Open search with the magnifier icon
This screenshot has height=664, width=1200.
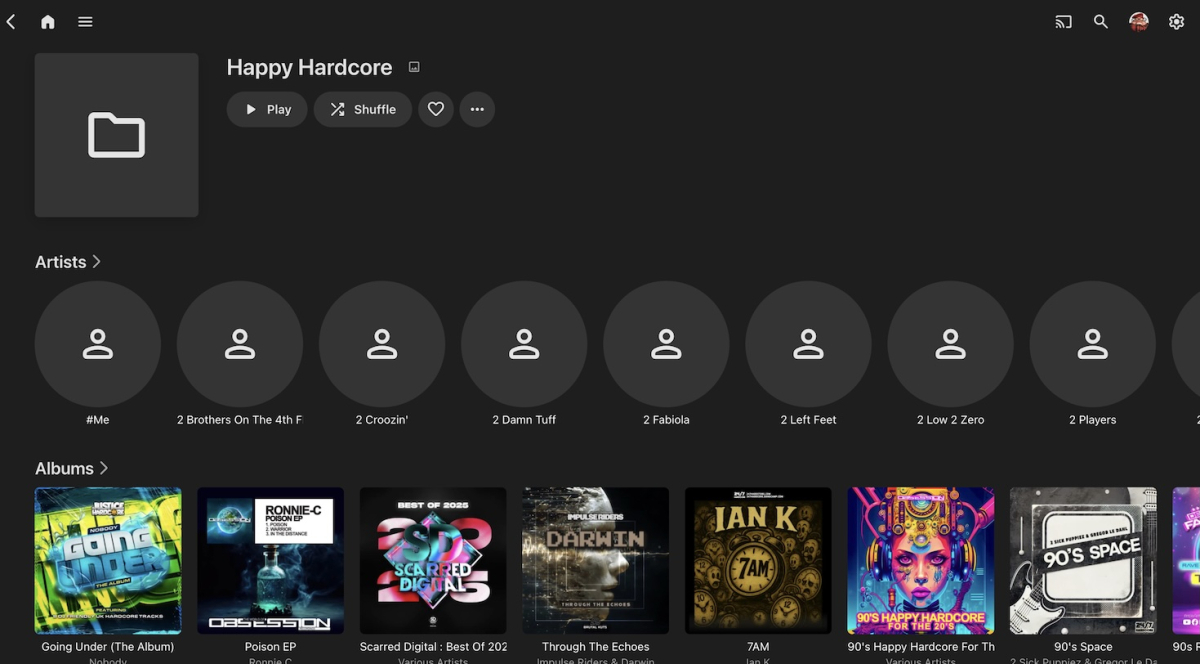click(1100, 22)
